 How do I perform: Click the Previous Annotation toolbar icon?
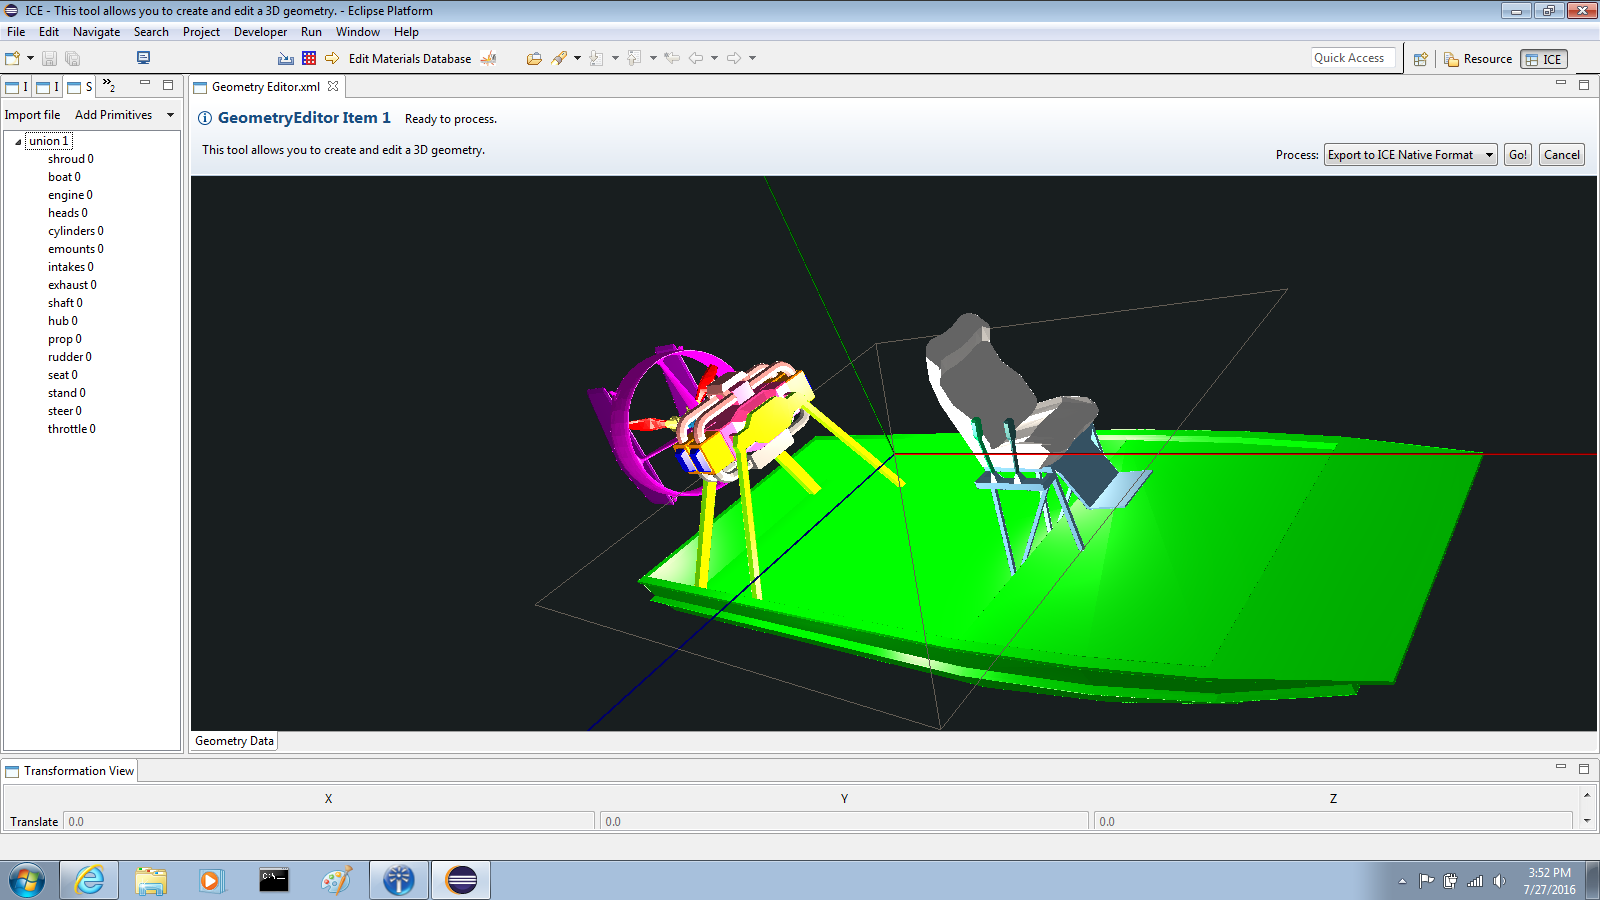click(x=634, y=58)
